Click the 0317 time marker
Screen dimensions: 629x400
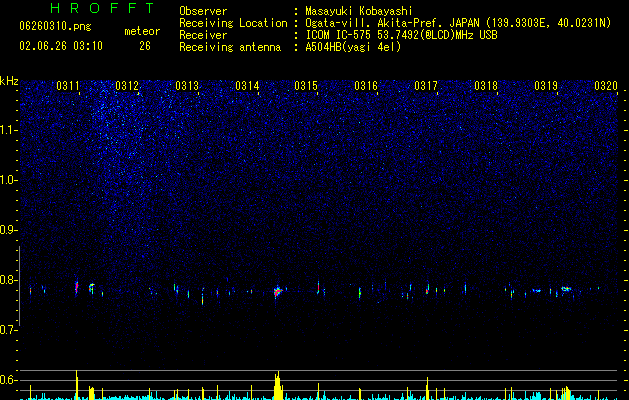pyautogui.click(x=426, y=86)
